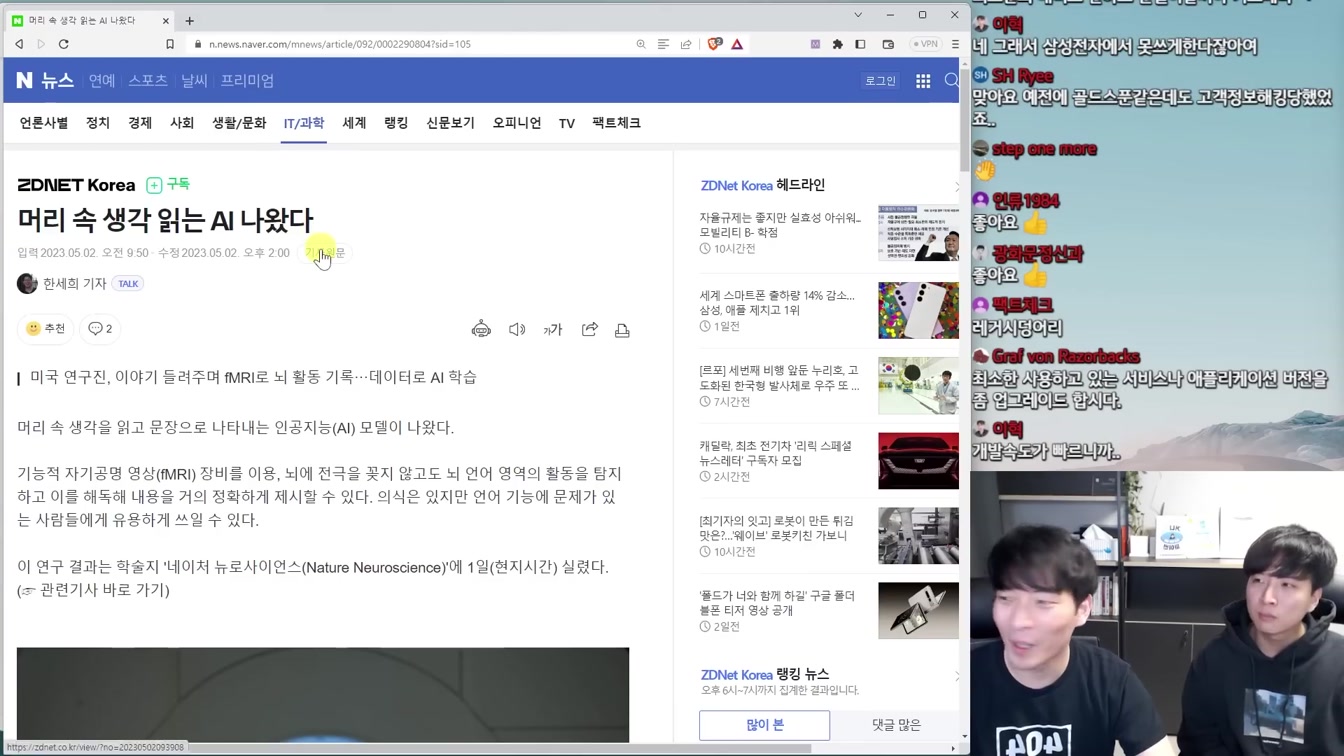Subscribe to ZDNet Korea with 구독 button
The image size is (1344, 756).
[168, 184]
